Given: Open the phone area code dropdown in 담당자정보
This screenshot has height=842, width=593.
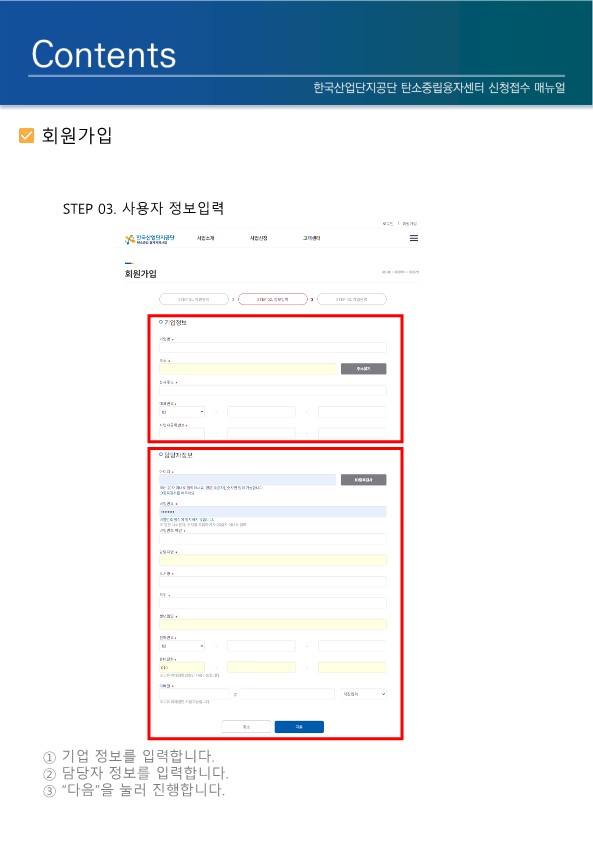Looking at the screenshot, I should pyautogui.click(x=182, y=646).
